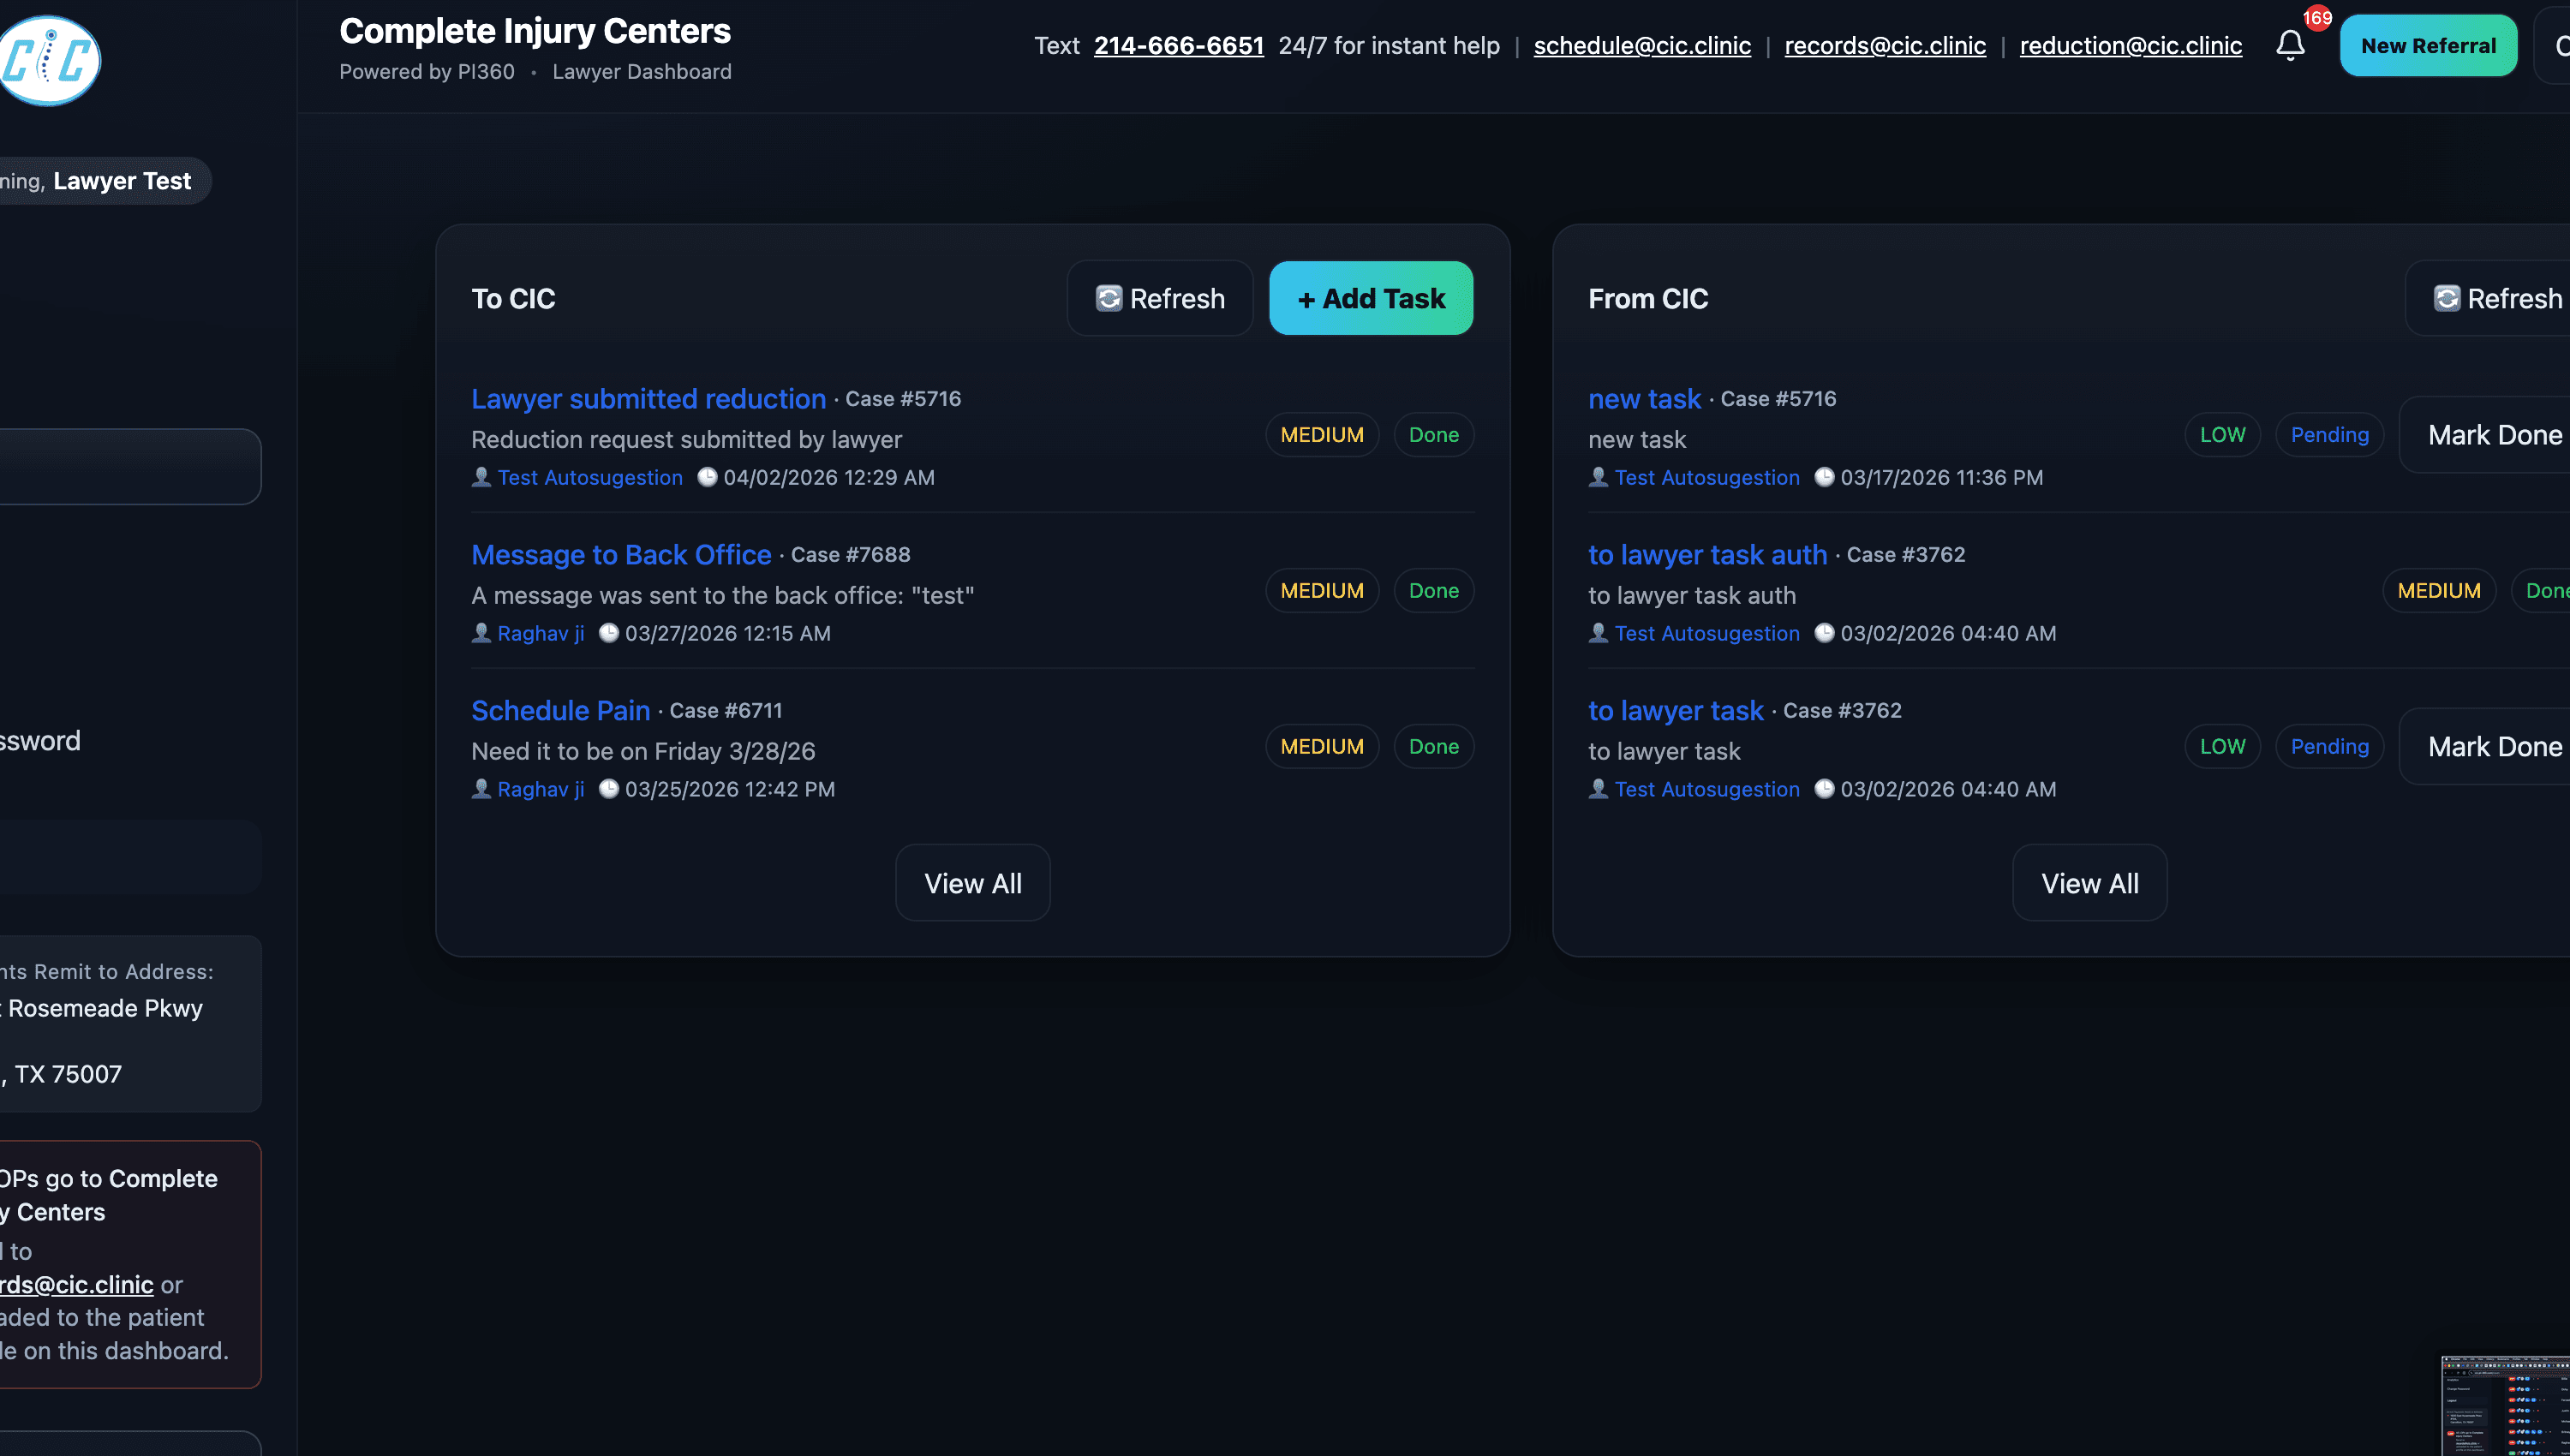Click Done badge on Schedule Pain

pos(1433,747)
